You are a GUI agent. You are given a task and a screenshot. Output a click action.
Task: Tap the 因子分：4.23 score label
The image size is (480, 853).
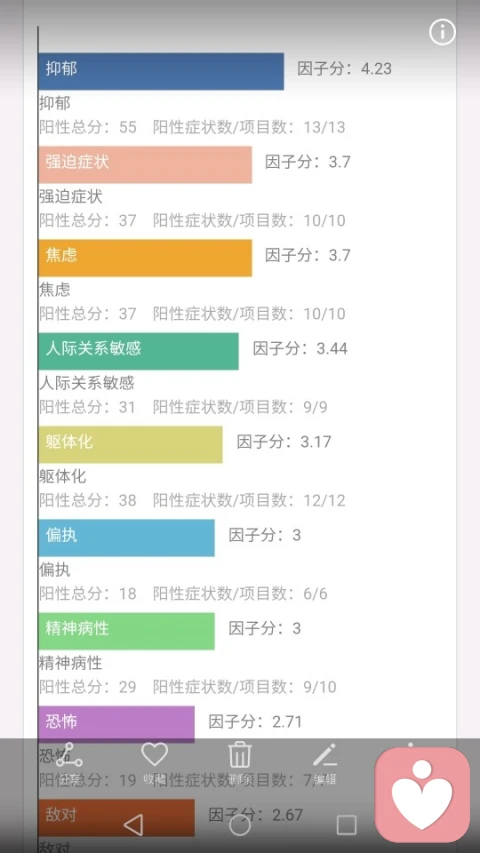344,69
